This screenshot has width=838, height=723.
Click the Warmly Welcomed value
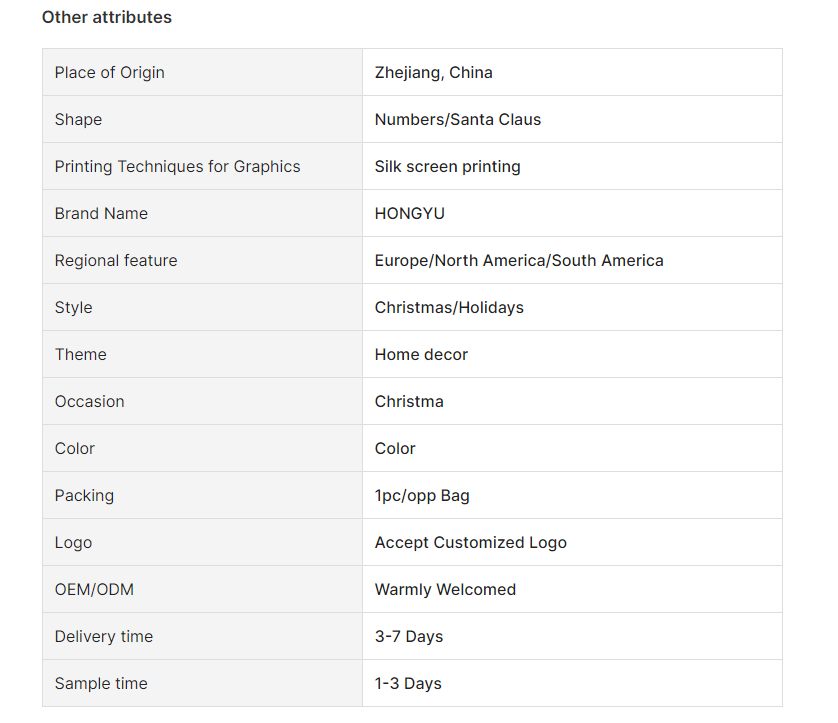coord(445,590)
